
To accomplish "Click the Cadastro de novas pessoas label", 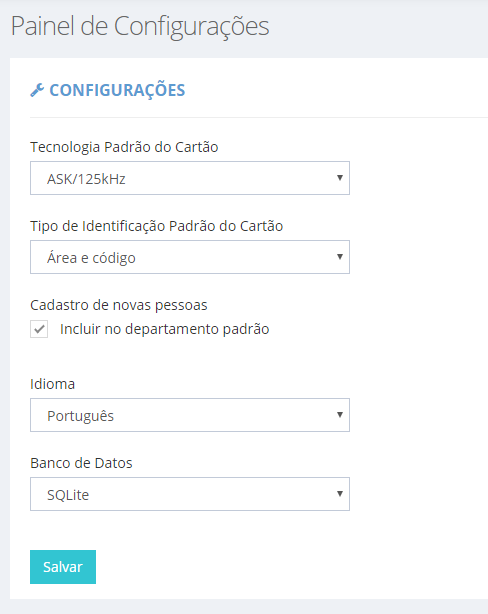I will pyautogui.click(x=119, y=305).
